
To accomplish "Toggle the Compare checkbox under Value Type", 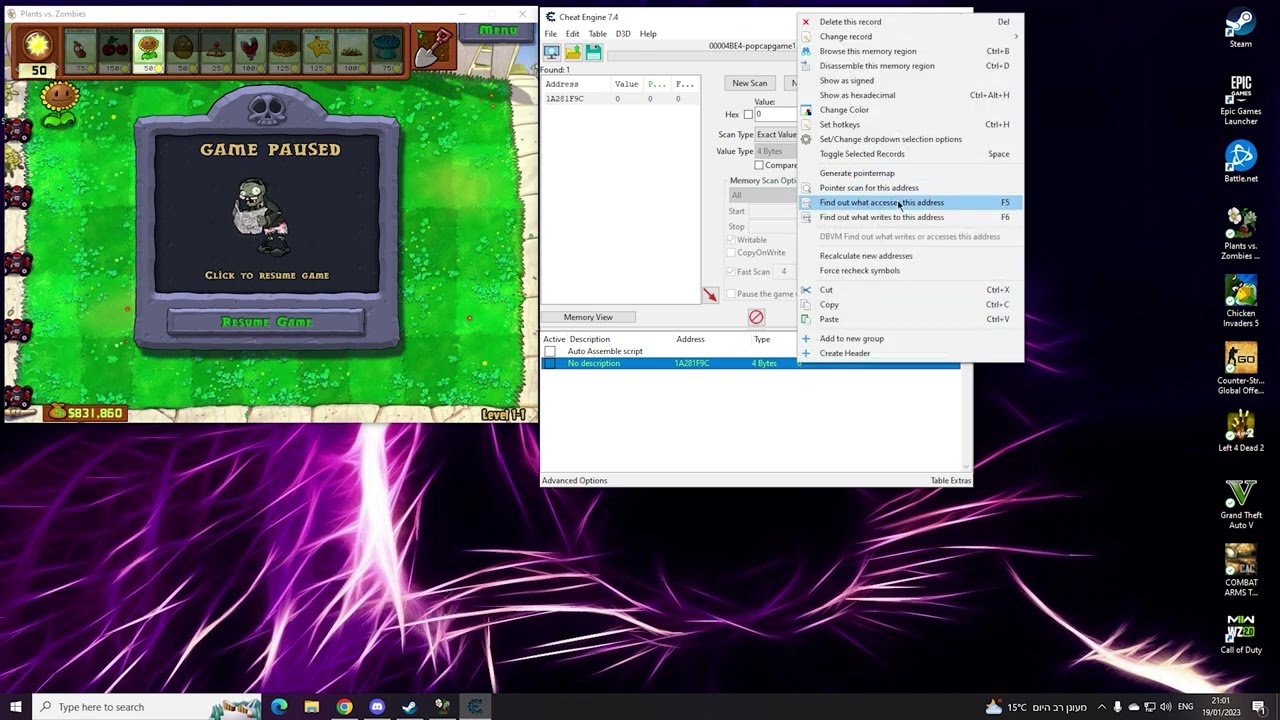I will pyautogui.click(x=759, y=166).
